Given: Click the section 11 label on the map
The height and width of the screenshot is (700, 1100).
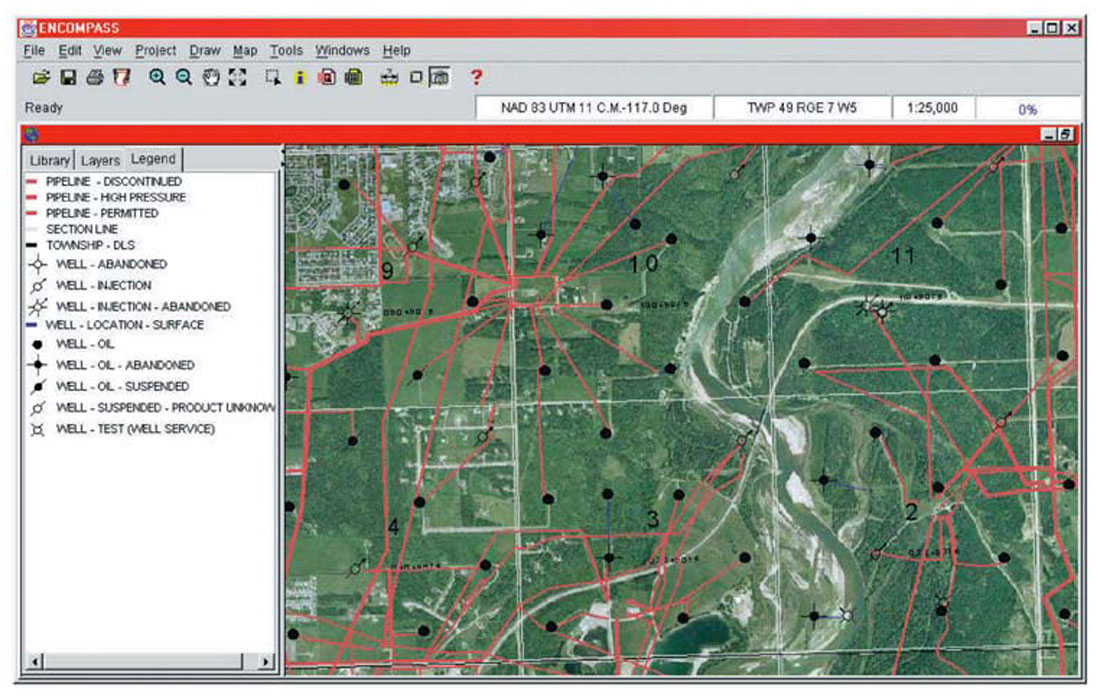Looking at the screenshot, I should point(903,255).
